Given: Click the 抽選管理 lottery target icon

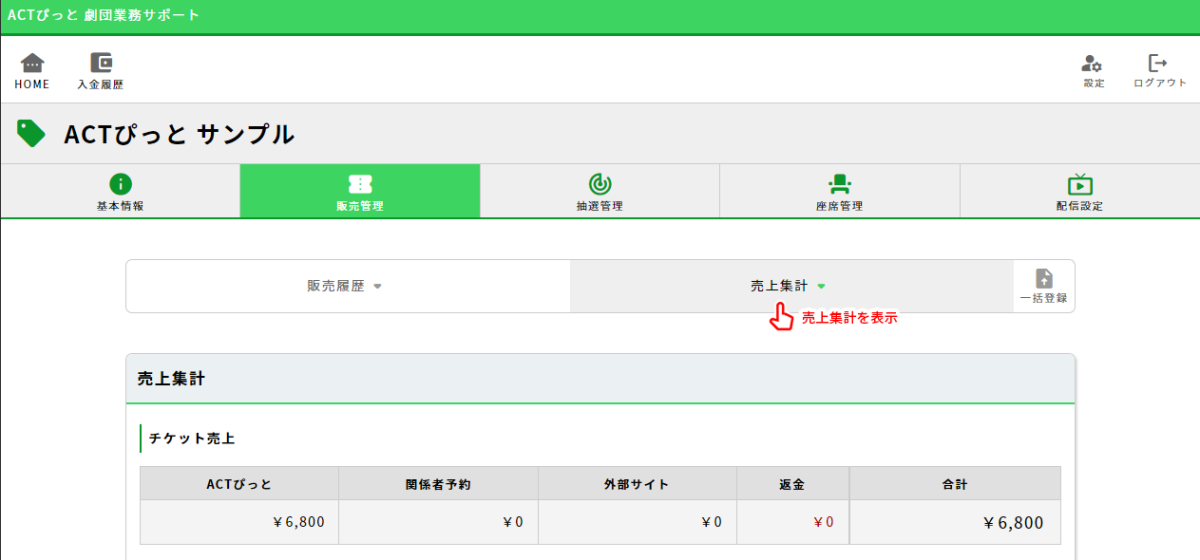Looking at the screenshot, I should point(600,184).
